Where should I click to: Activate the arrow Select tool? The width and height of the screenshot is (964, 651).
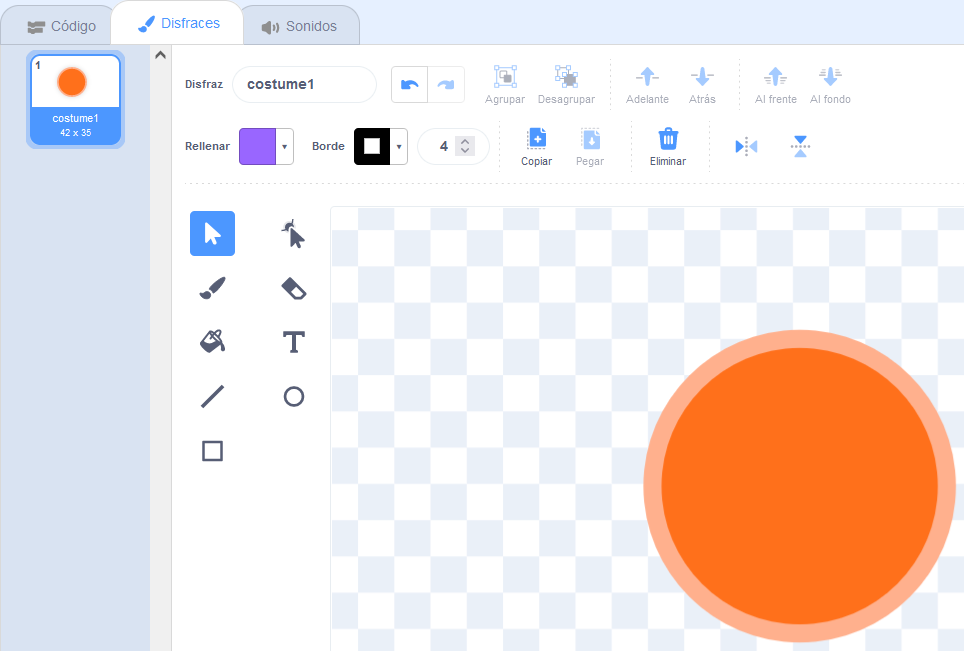[212, 234]
